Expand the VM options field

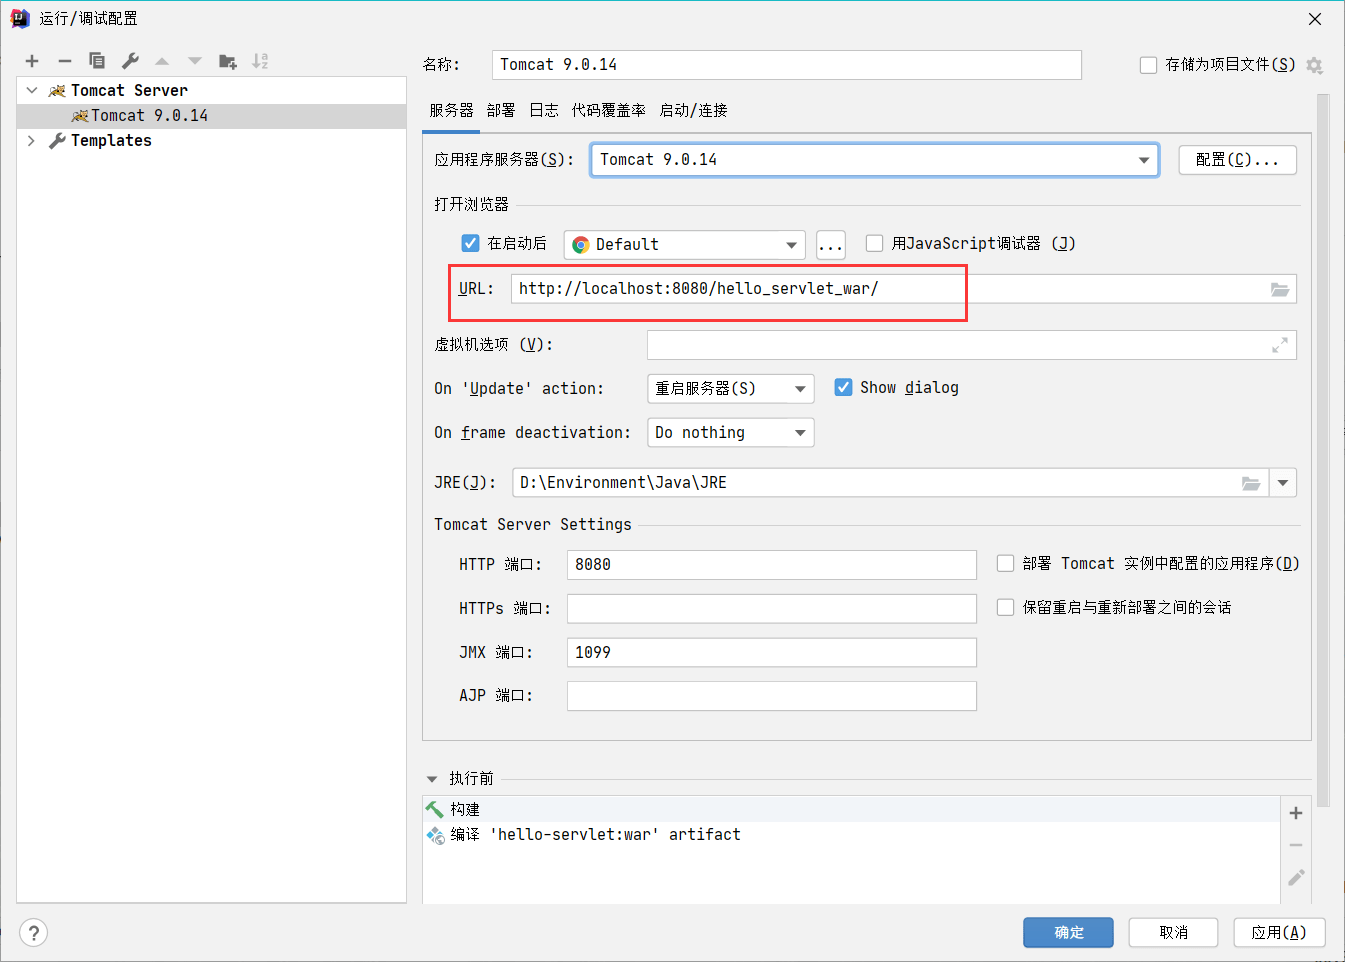[1280, 345]
